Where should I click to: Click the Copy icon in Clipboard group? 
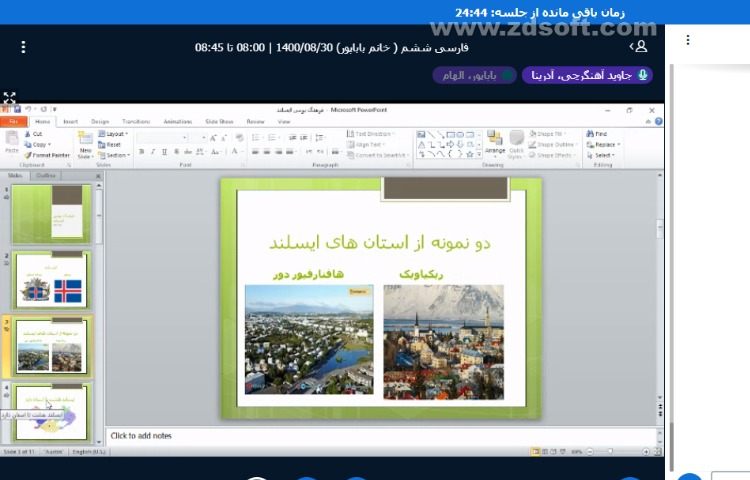tap(28, 145)
